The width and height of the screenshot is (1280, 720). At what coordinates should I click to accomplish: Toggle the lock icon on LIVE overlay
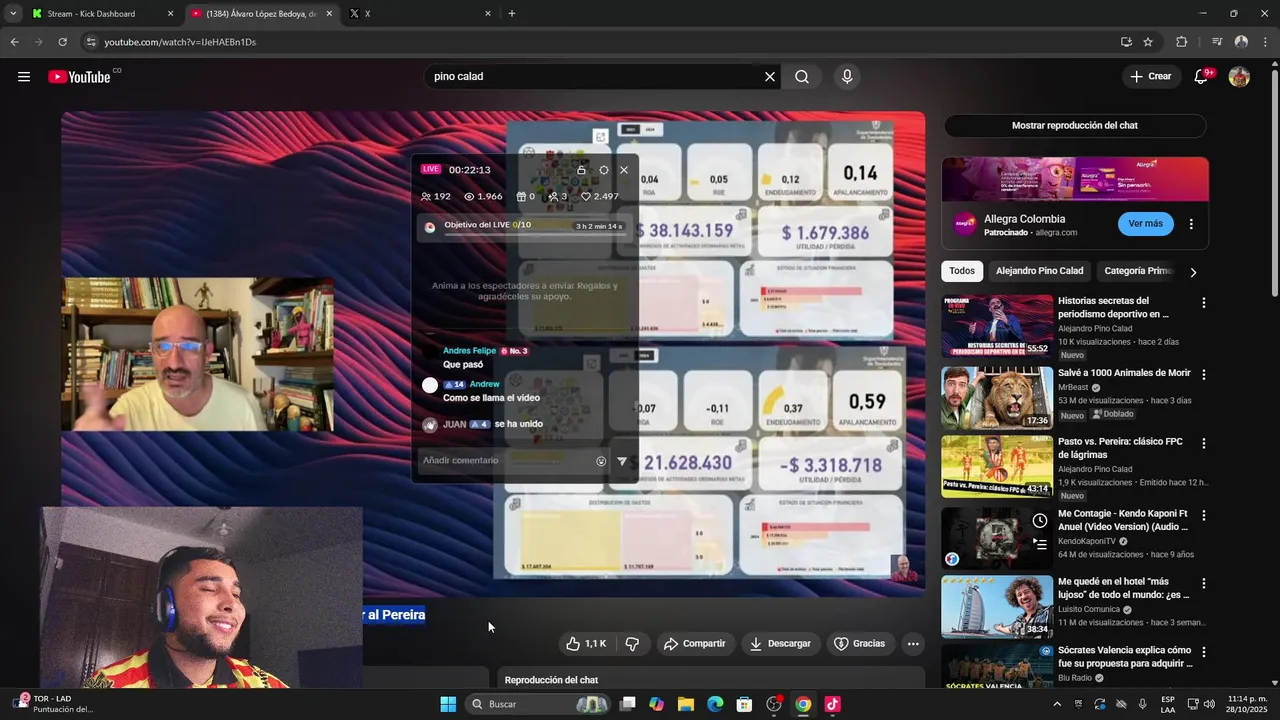tap(581, 170)
